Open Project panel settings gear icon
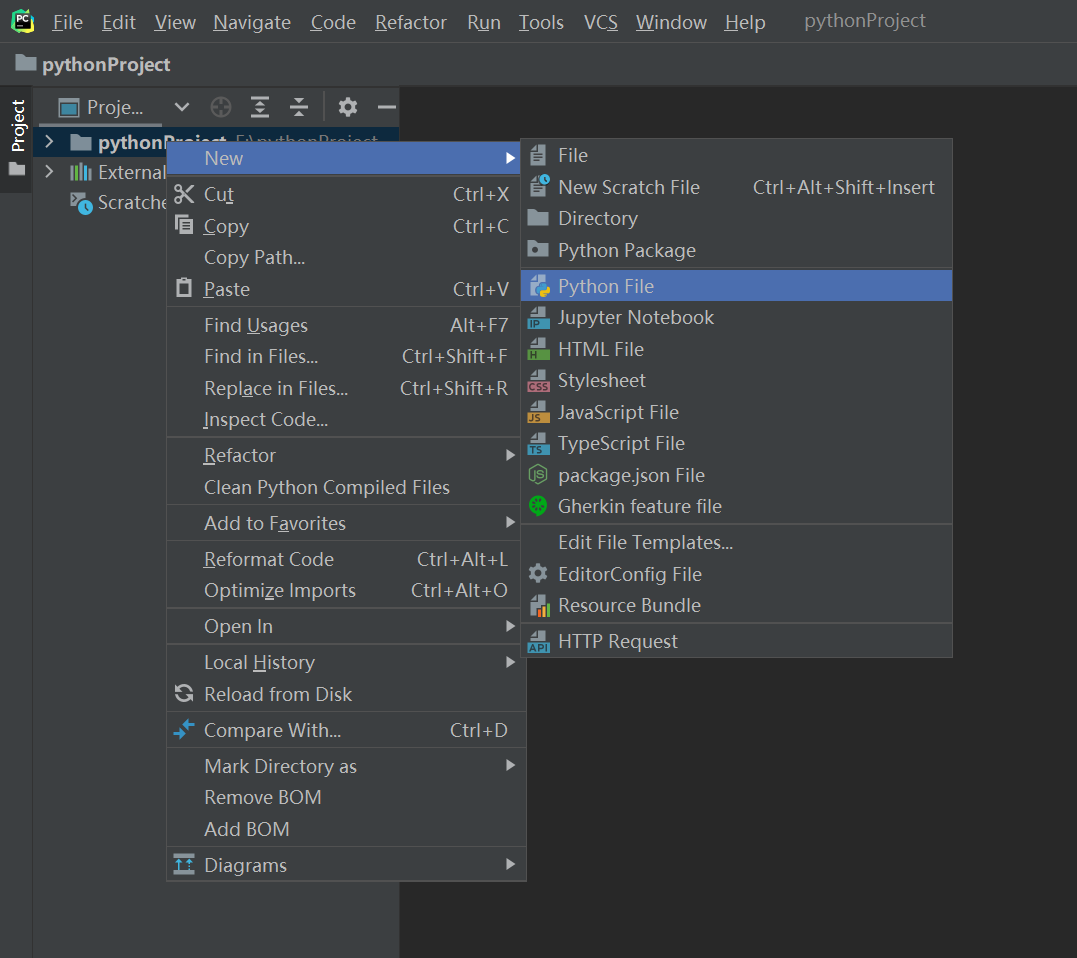This screenshot has height=958, width=1077. [348, 107]
